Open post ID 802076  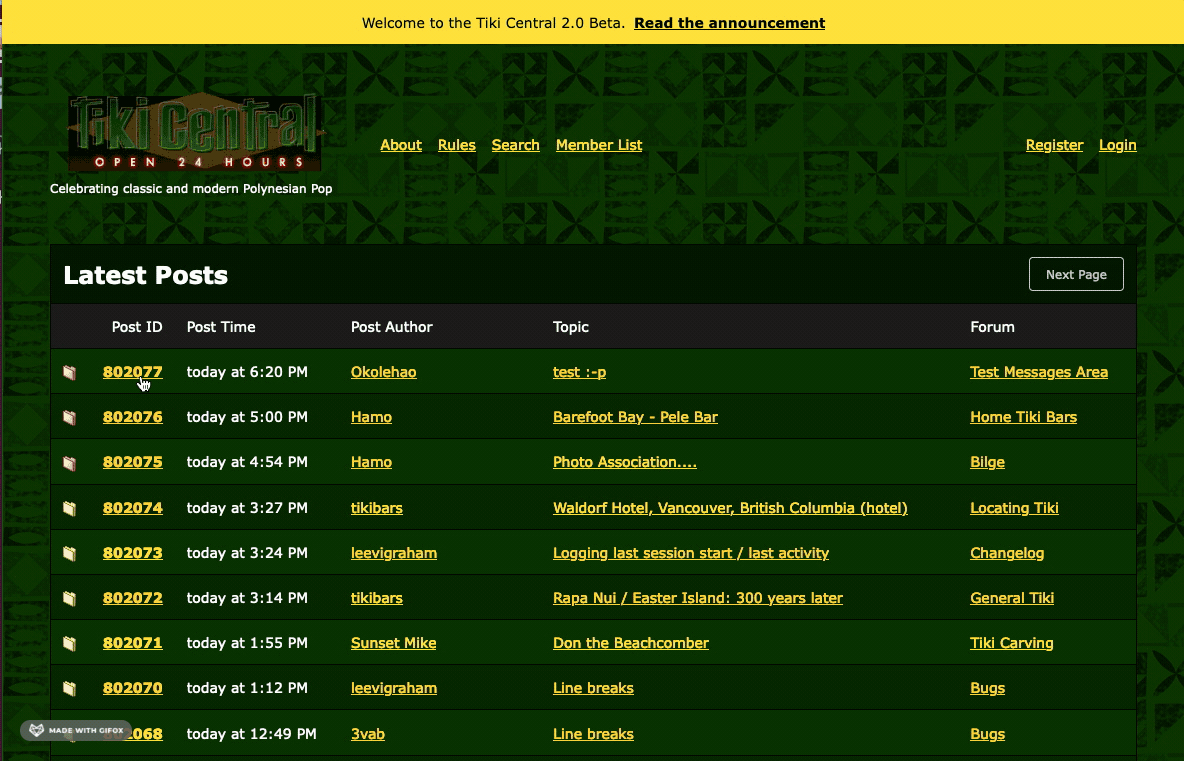coord(133,417)
